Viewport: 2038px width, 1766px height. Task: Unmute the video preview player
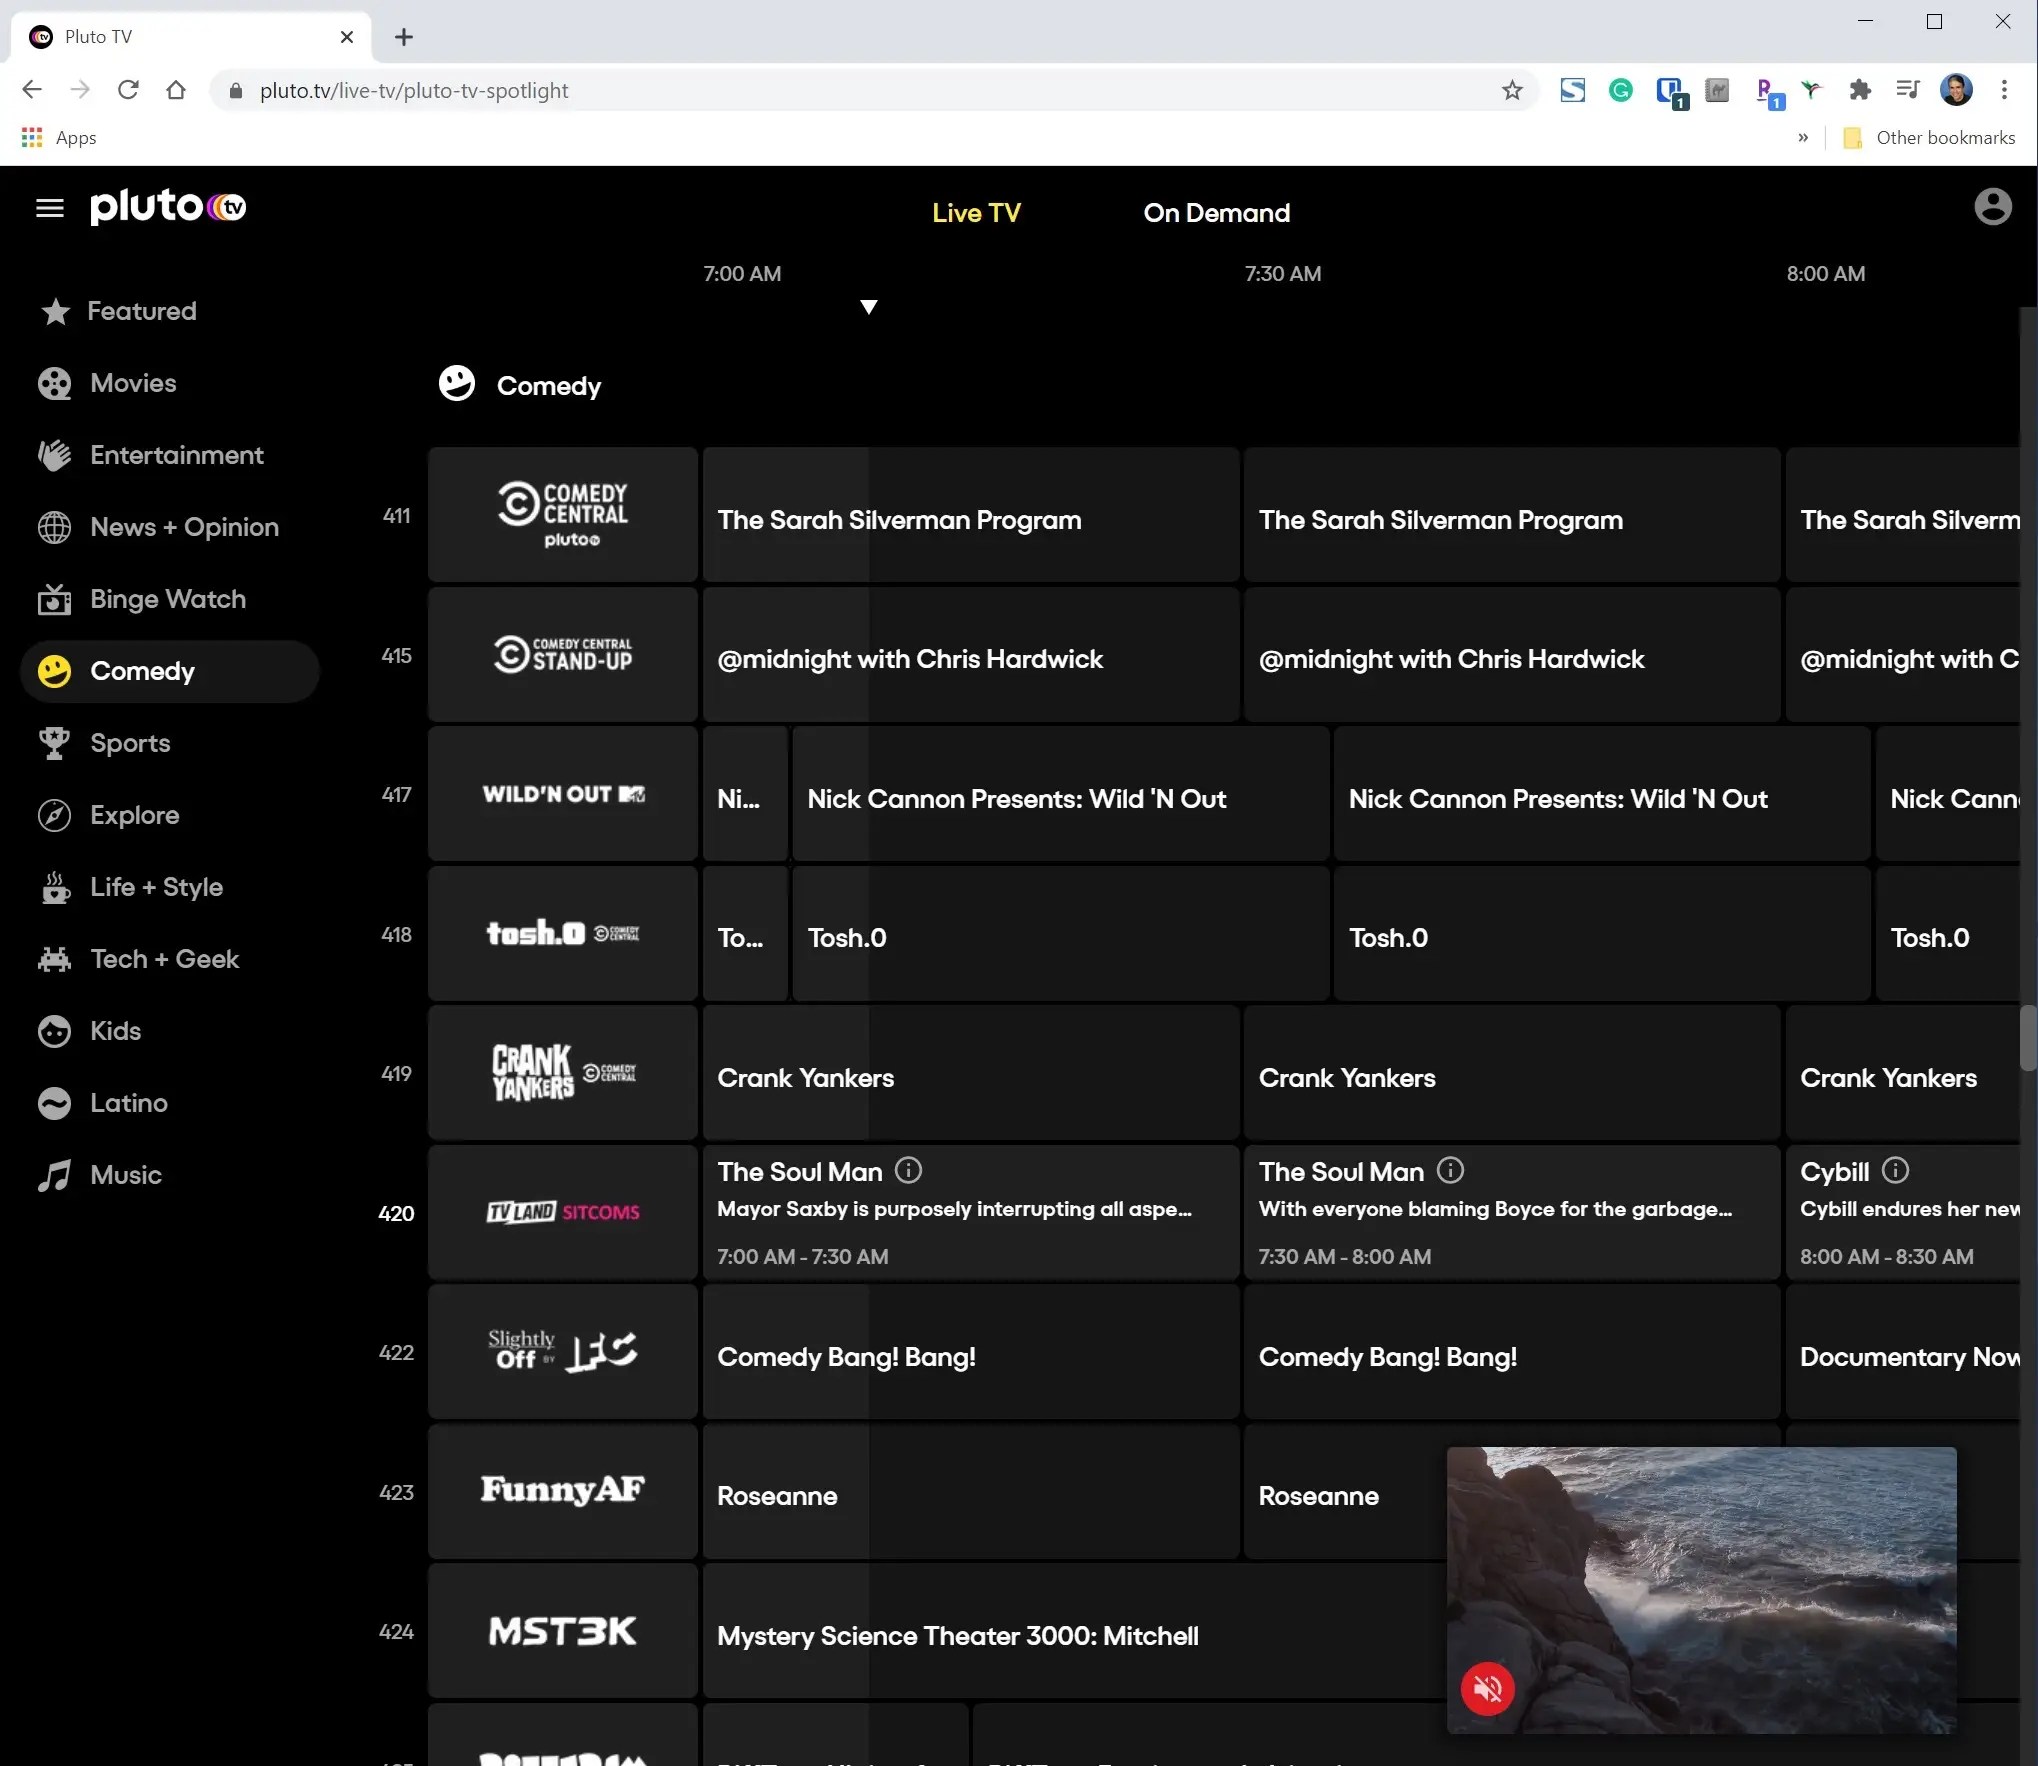tap(1487, 1689)
